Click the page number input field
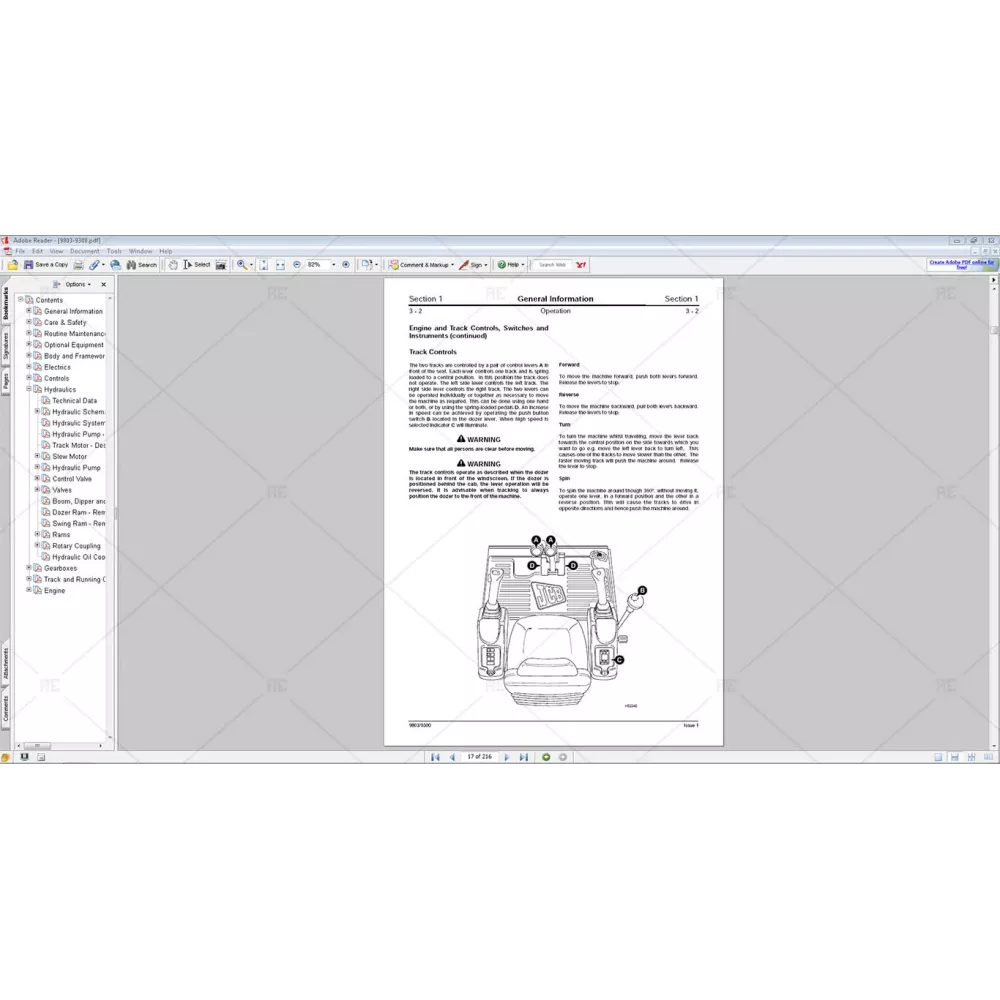This screenshot has width=1000, height=1000. (479, 757)
